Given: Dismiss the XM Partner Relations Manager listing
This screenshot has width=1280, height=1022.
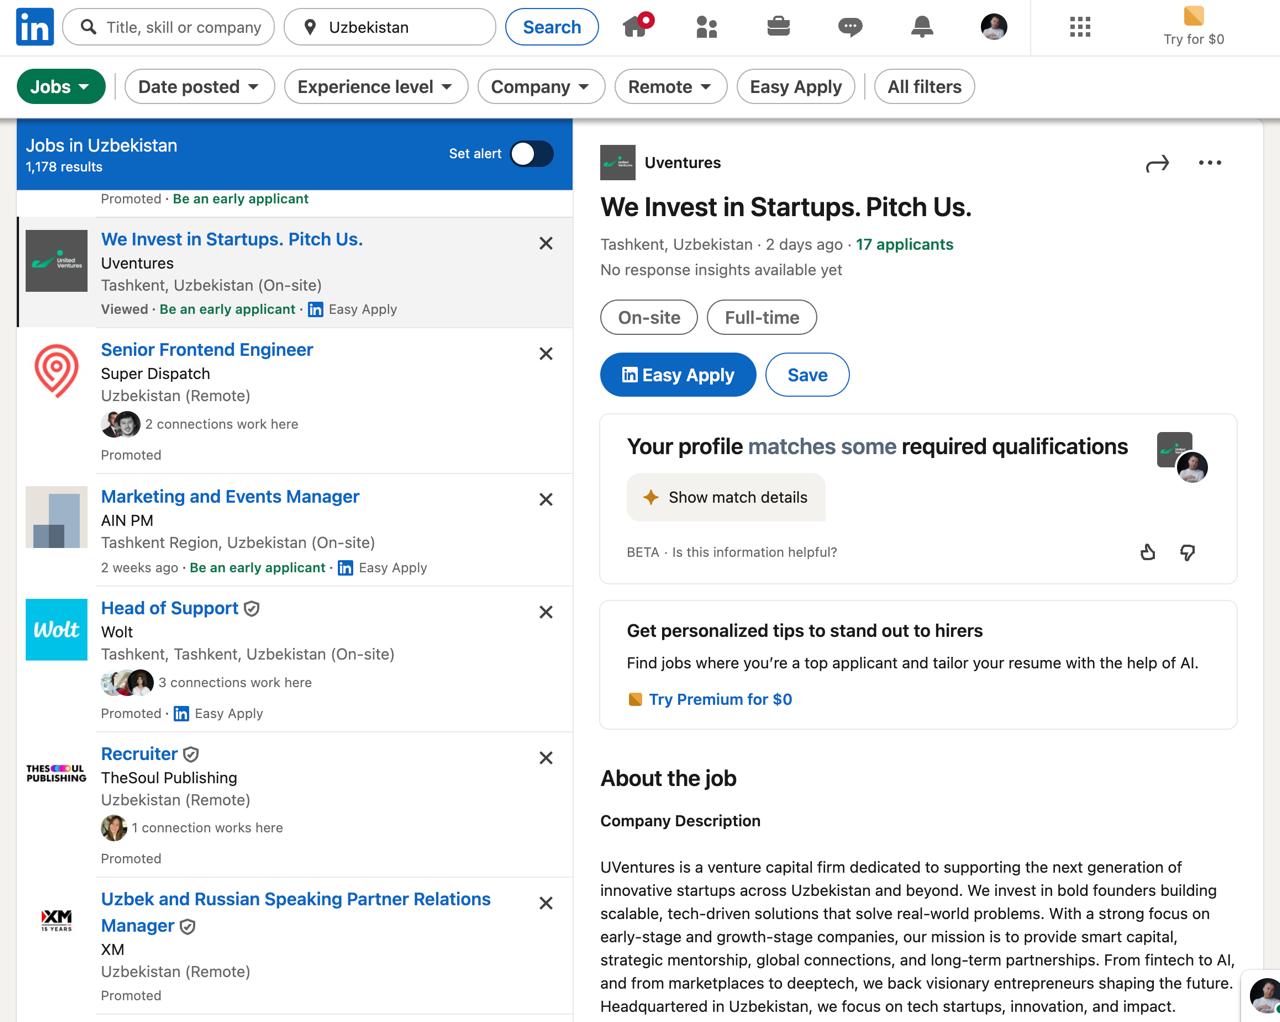Looking at the screenshot, I should pyautogui.click(x=546, y=903).
